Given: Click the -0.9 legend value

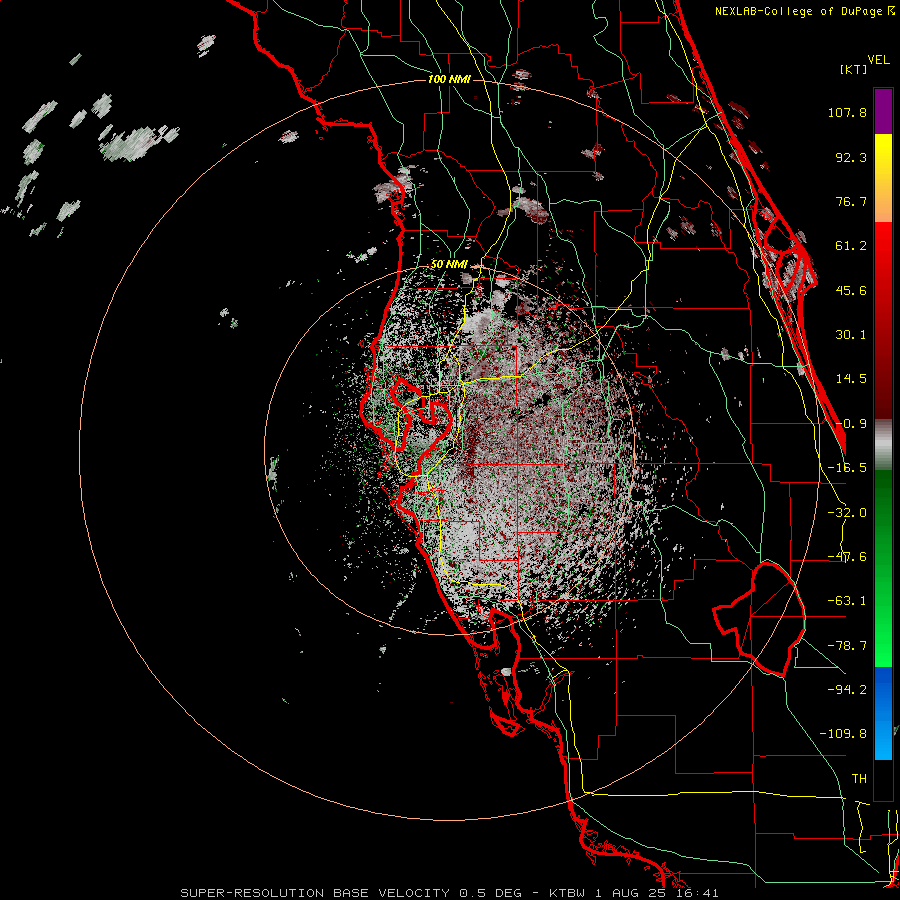Looking at the screenshot, I should [851, 424].
